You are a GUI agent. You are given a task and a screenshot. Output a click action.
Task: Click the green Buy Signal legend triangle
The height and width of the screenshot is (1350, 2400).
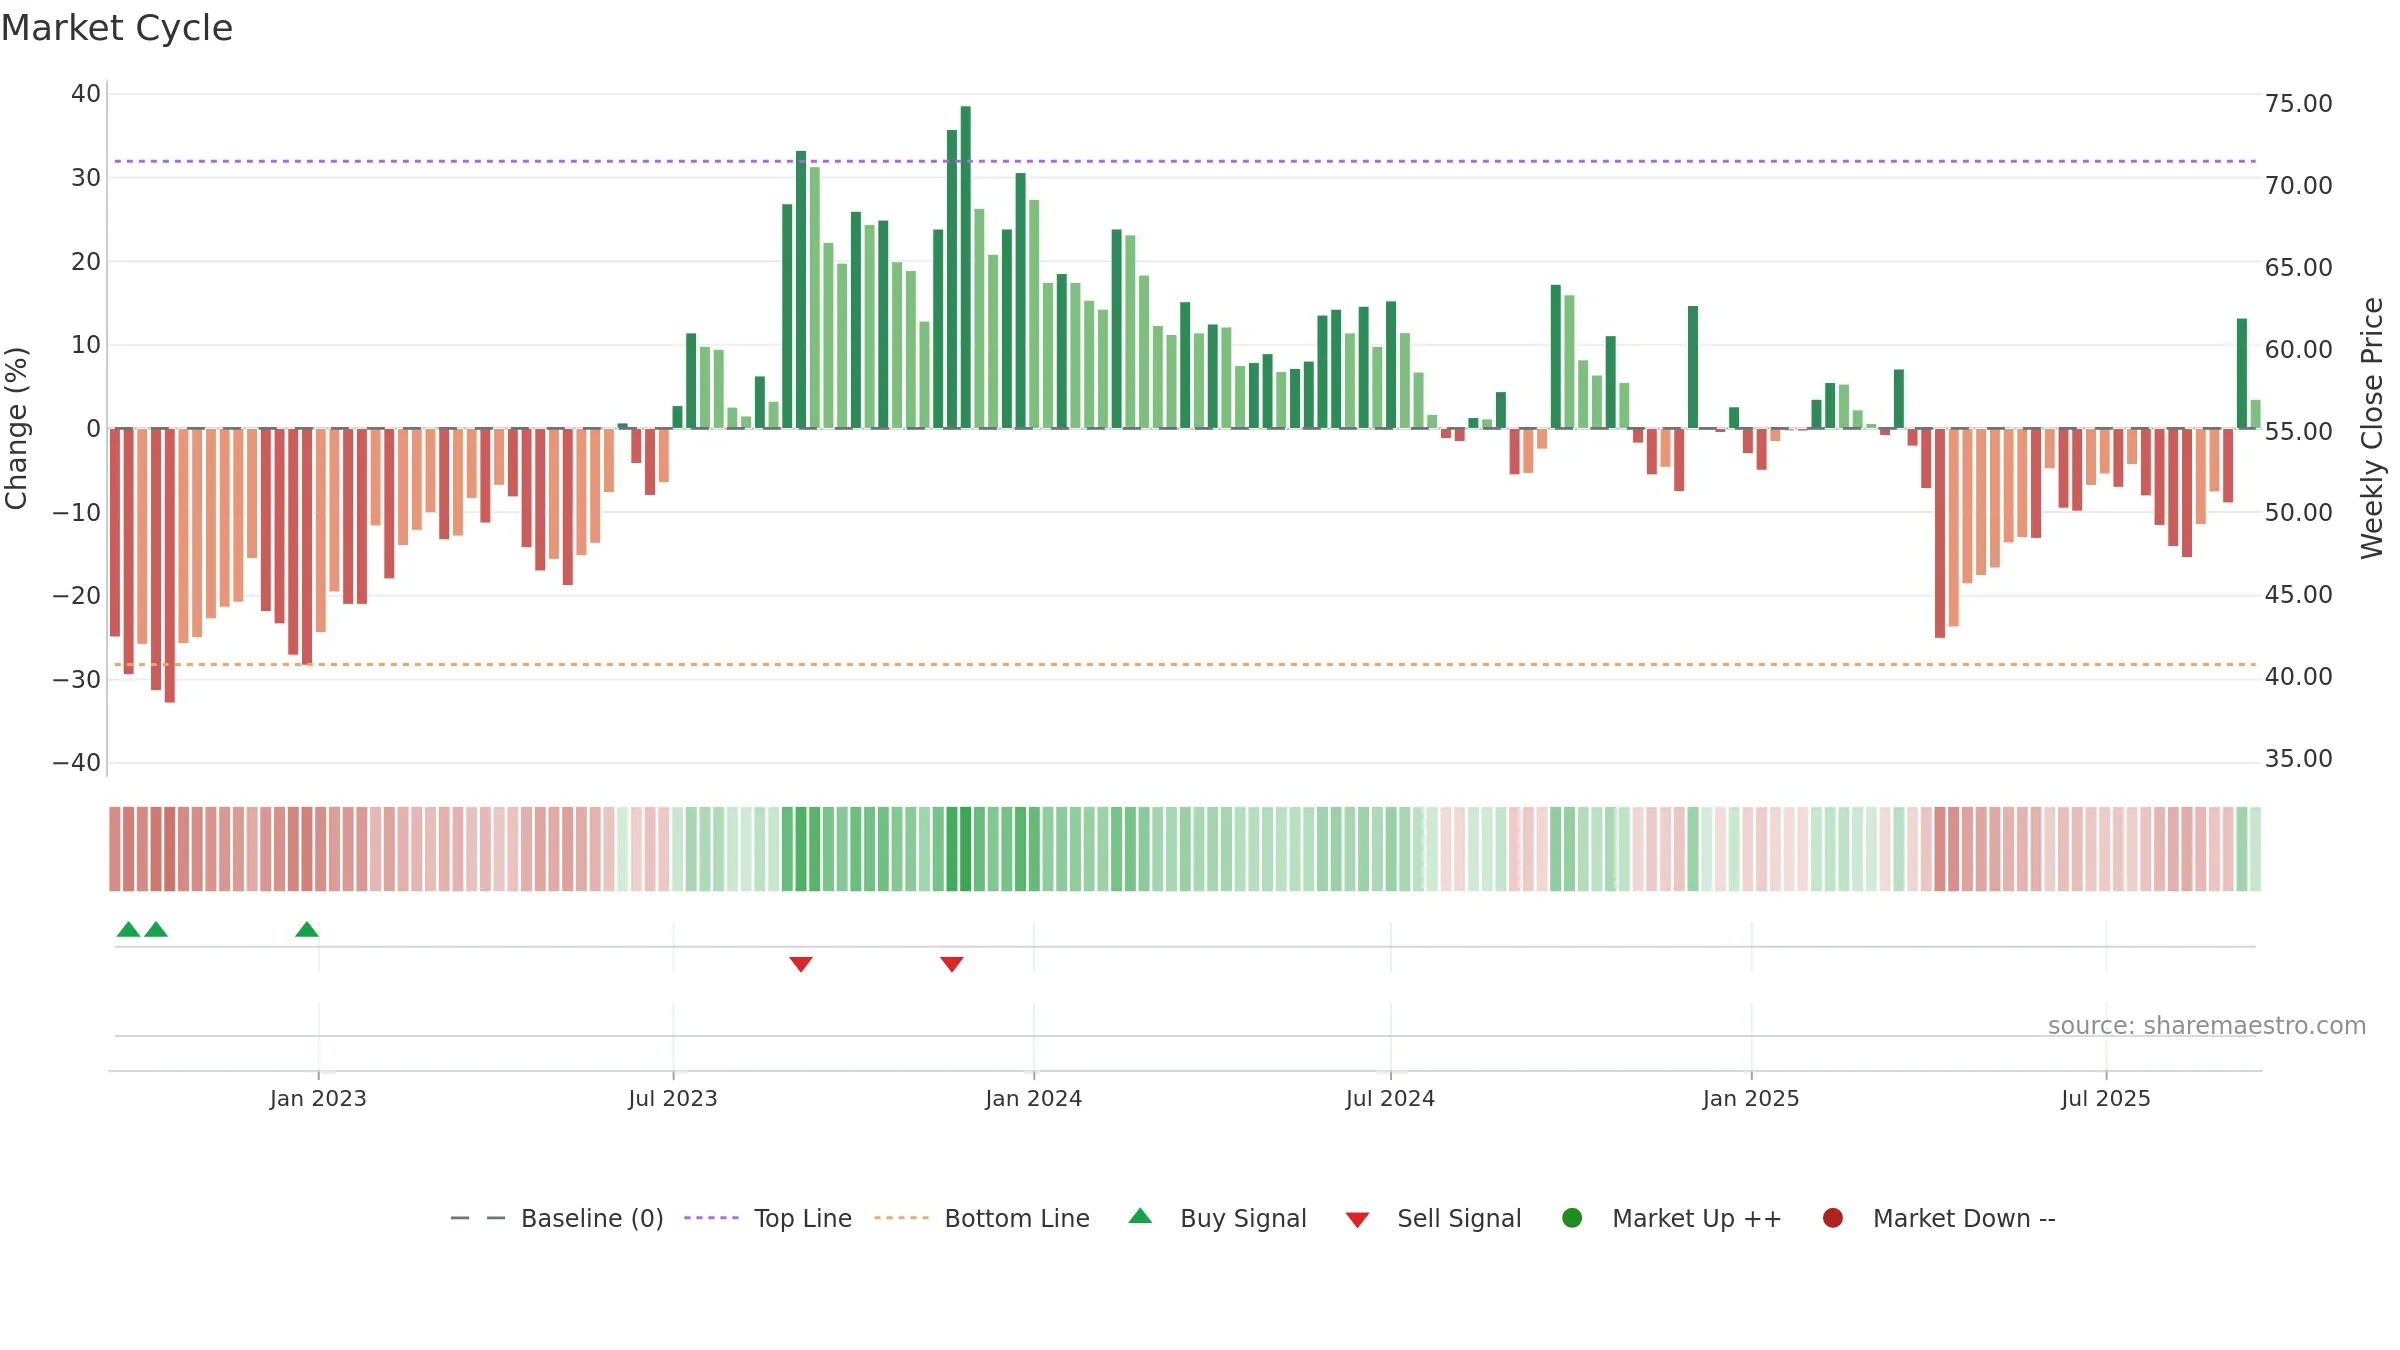coord(1140,1216)
